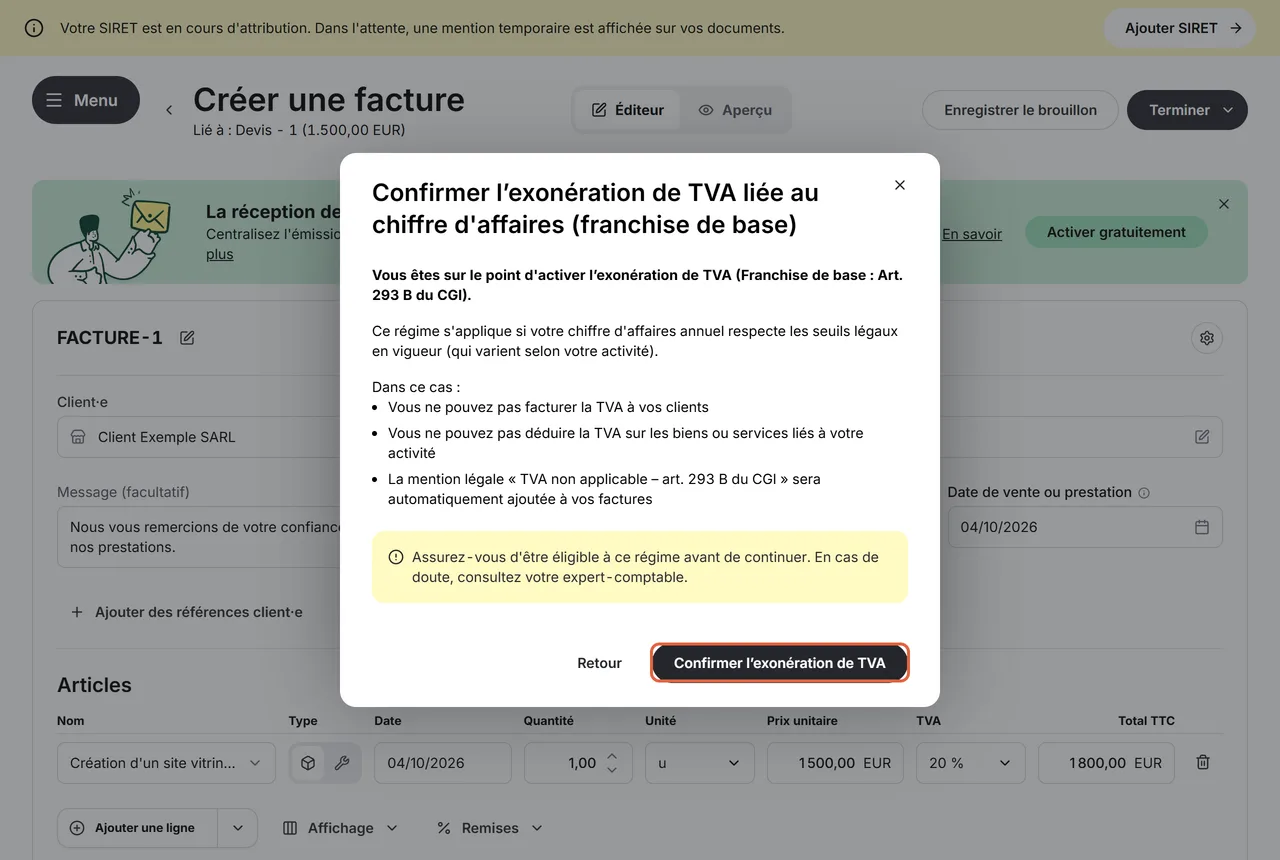Switch to the Éditeur tab
This screenshot has width=1280, height=860.
pos(628,110)
